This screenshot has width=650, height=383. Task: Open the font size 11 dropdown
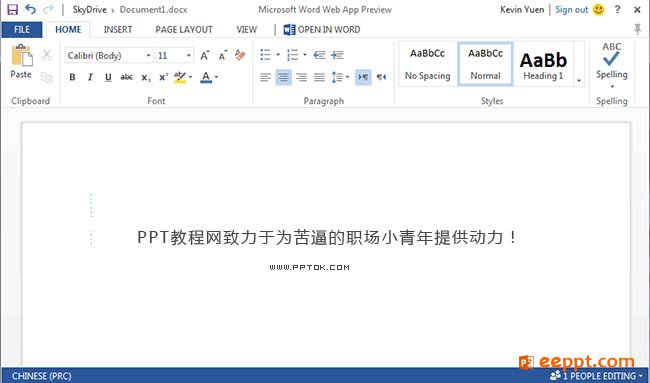175,55
